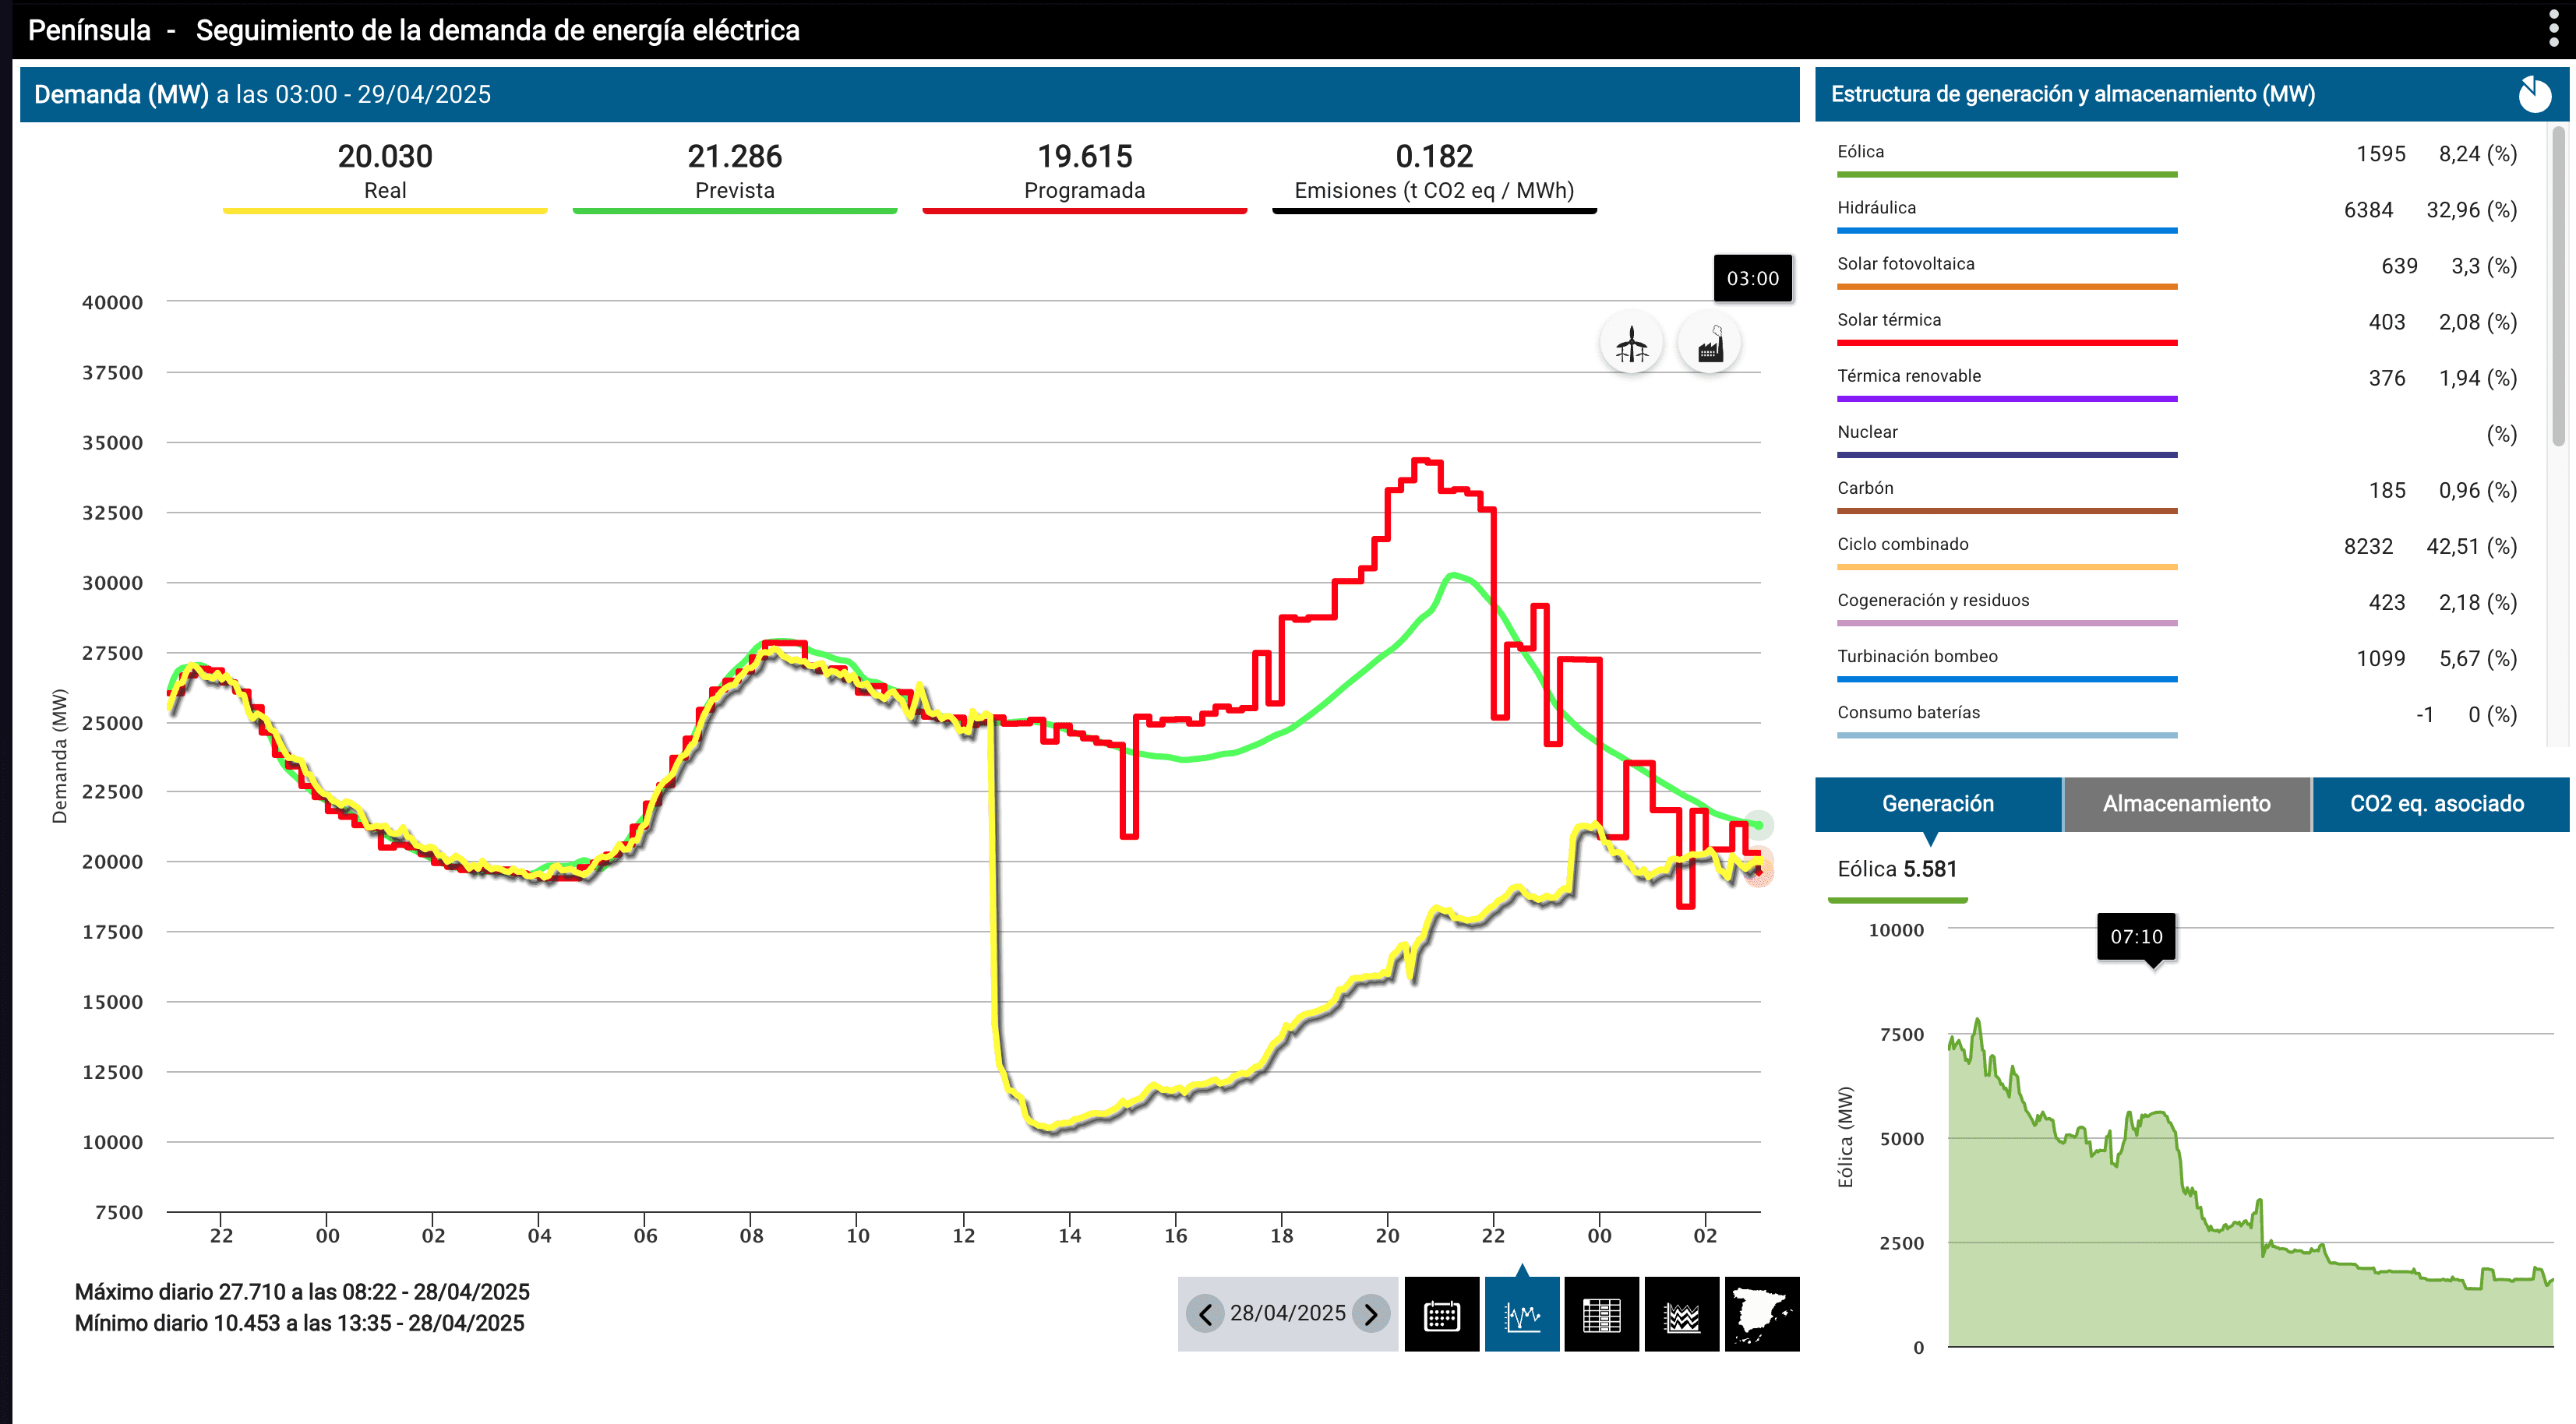The width and height of the screenshot is (2576, 1424).
Task: Click the purple Térmica renovable color bar
Action: (x=2007, y=399)
